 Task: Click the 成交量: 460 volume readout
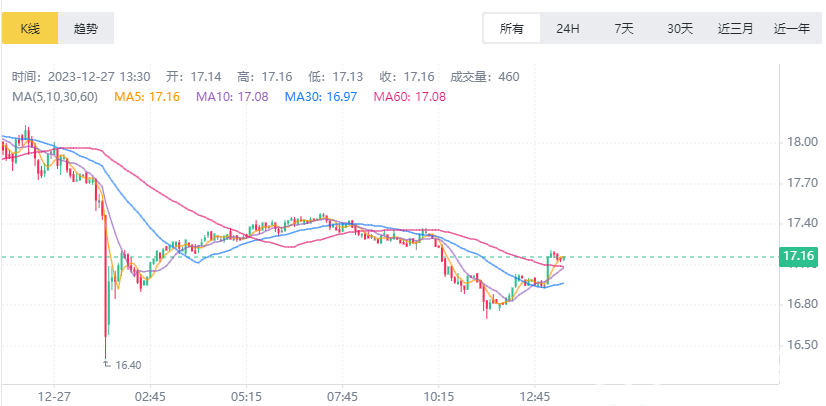pyautogui.click(x=484, y=76)
